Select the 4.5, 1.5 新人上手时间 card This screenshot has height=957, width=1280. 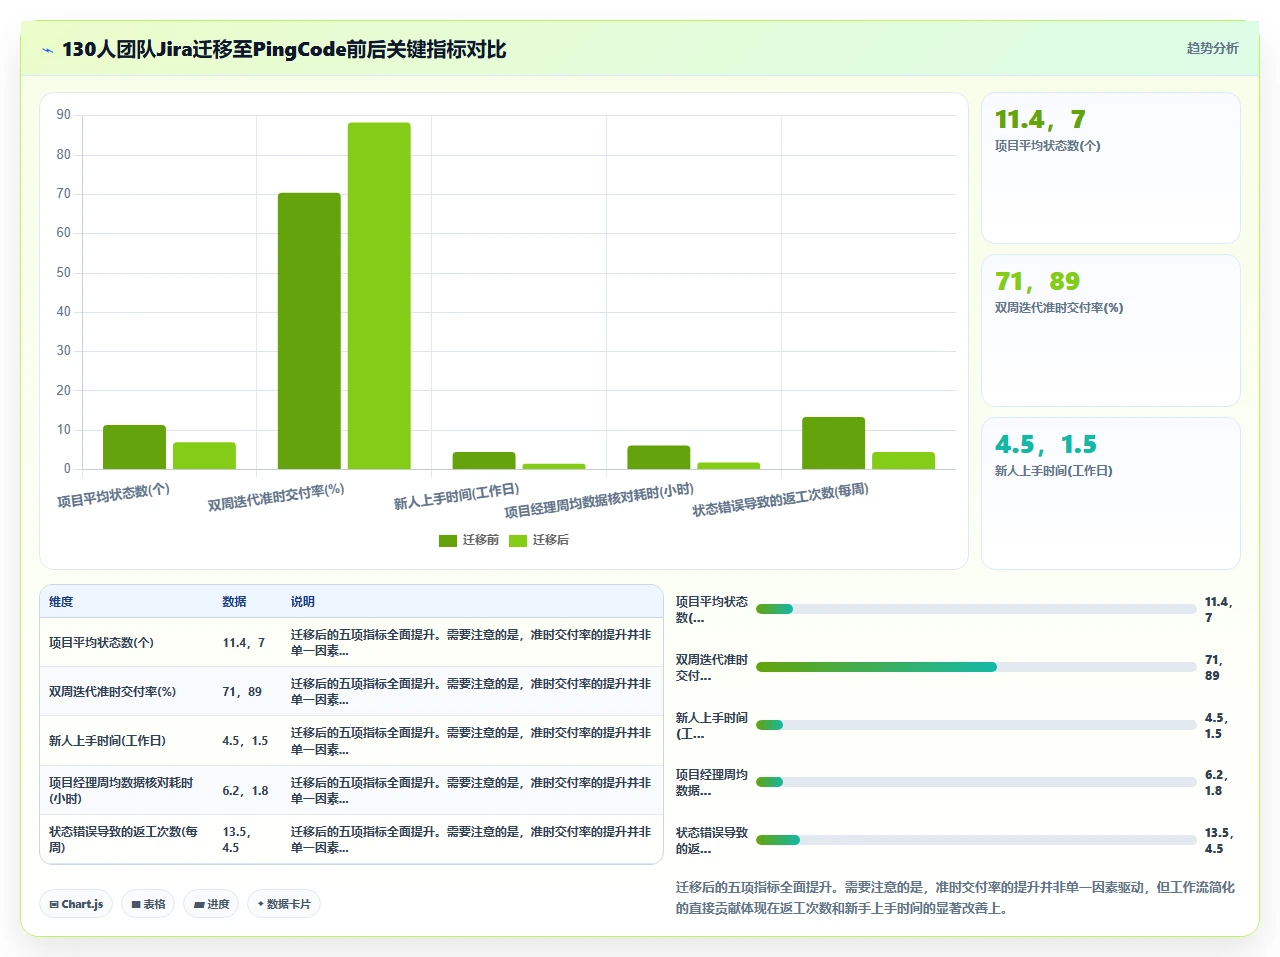tap(1111, 493)
